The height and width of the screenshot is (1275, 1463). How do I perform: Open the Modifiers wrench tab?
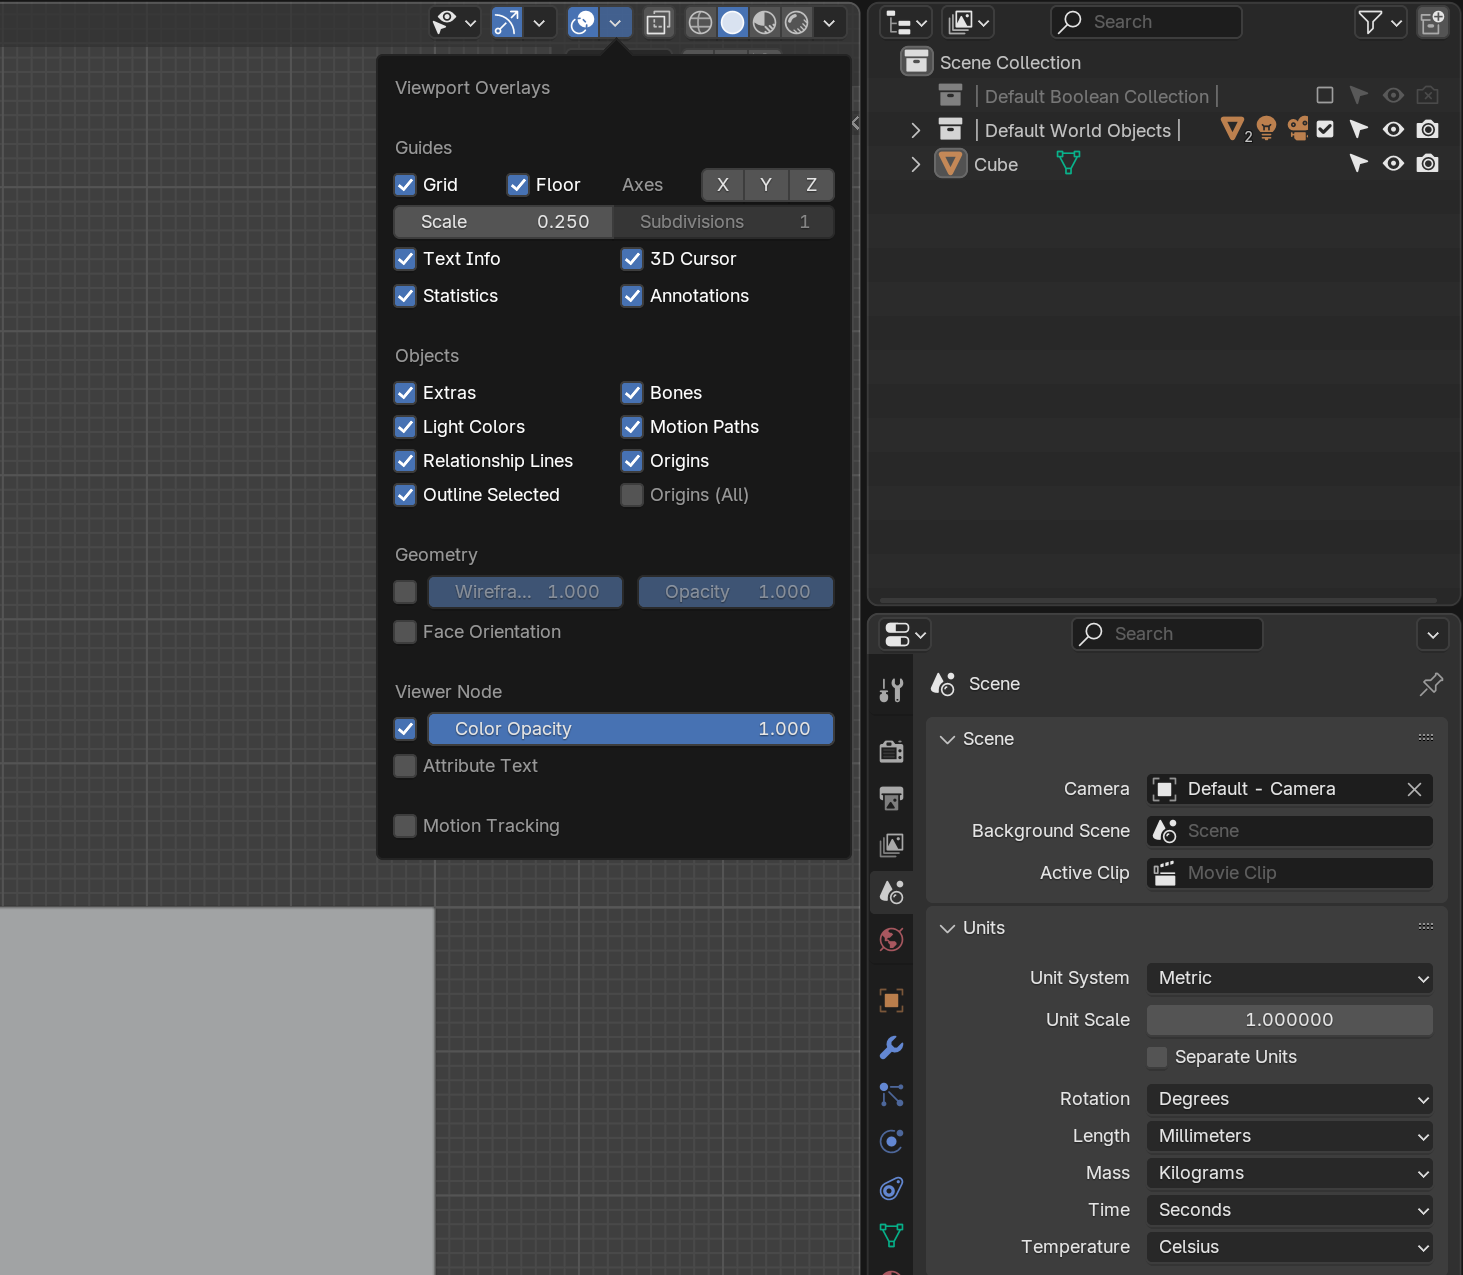891,1047
